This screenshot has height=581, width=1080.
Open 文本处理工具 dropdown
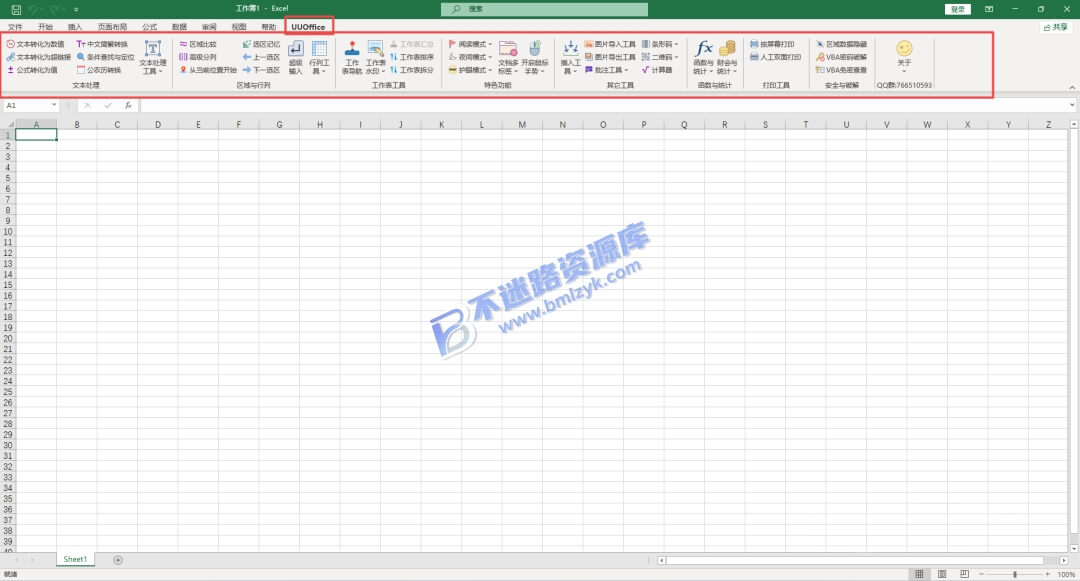coord(152,57)
